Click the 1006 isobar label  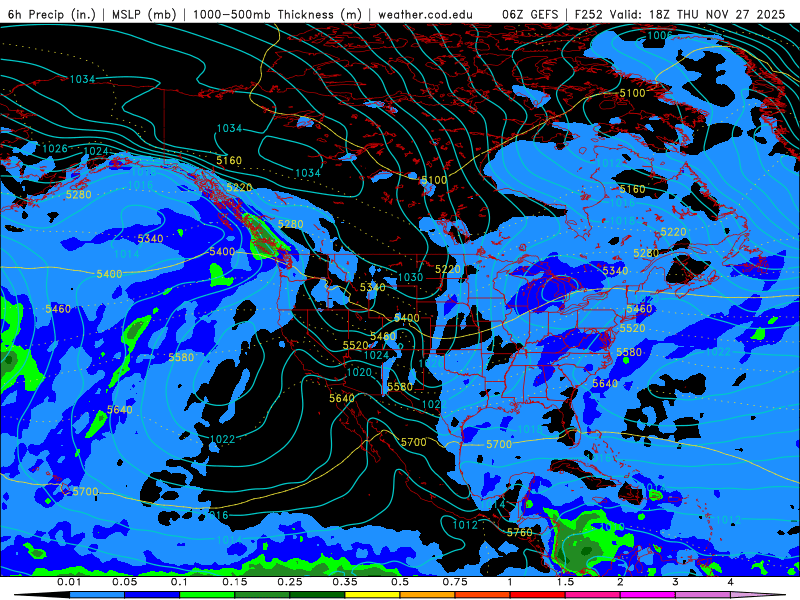pos(660,35)
